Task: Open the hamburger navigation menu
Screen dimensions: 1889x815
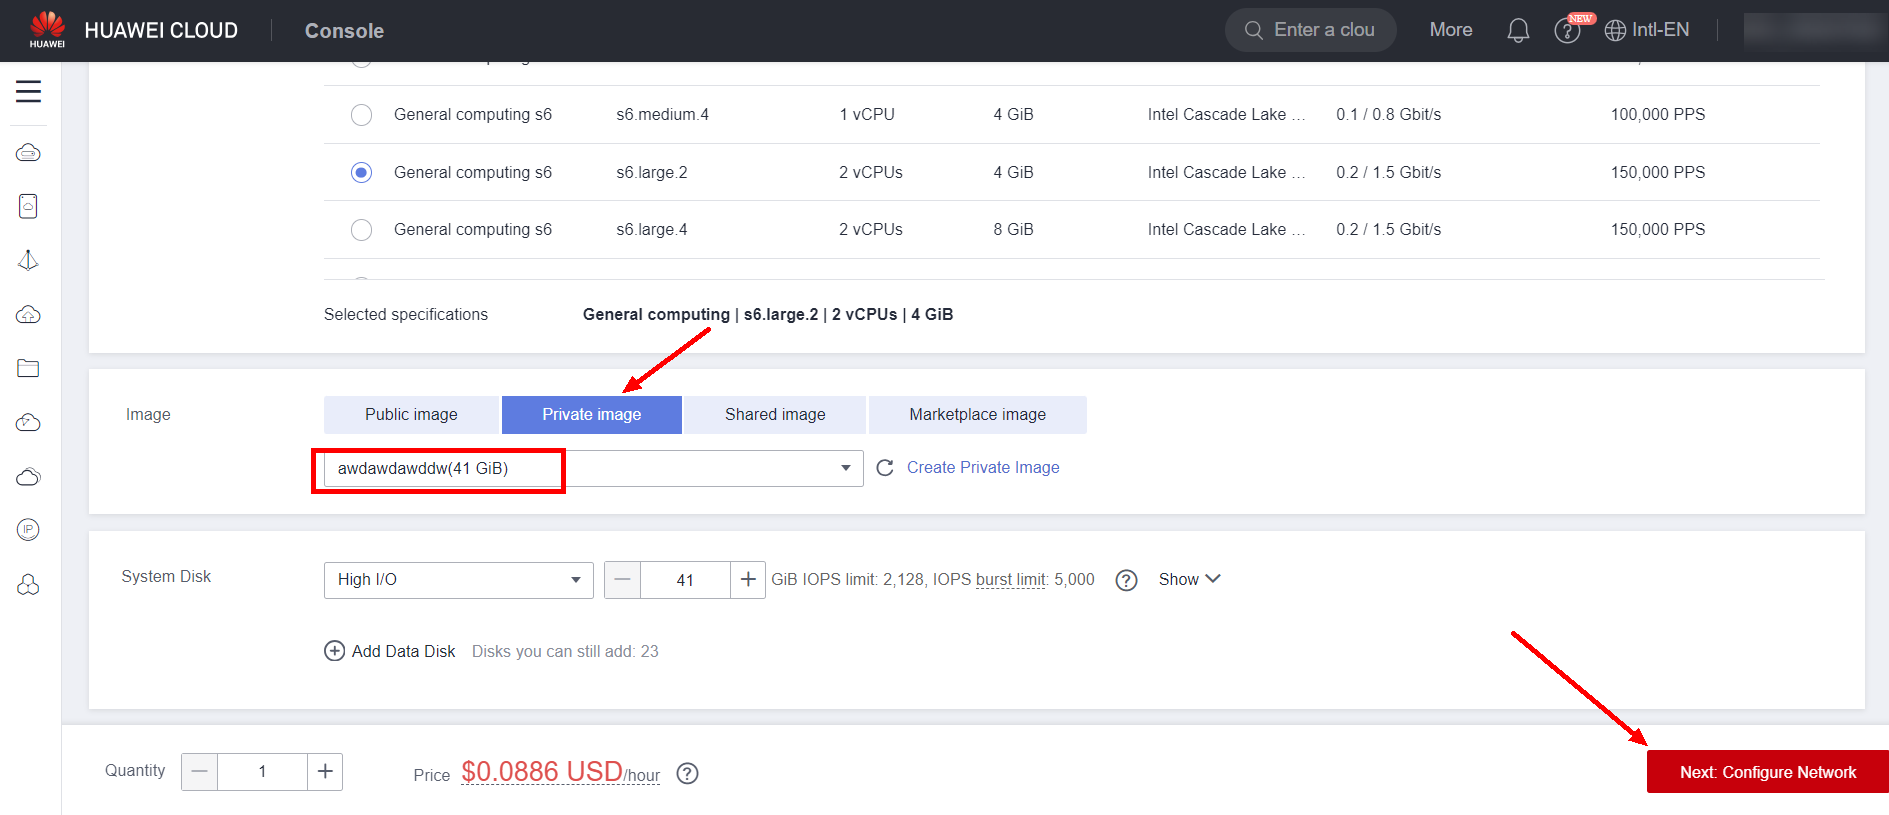Action: 28,92
